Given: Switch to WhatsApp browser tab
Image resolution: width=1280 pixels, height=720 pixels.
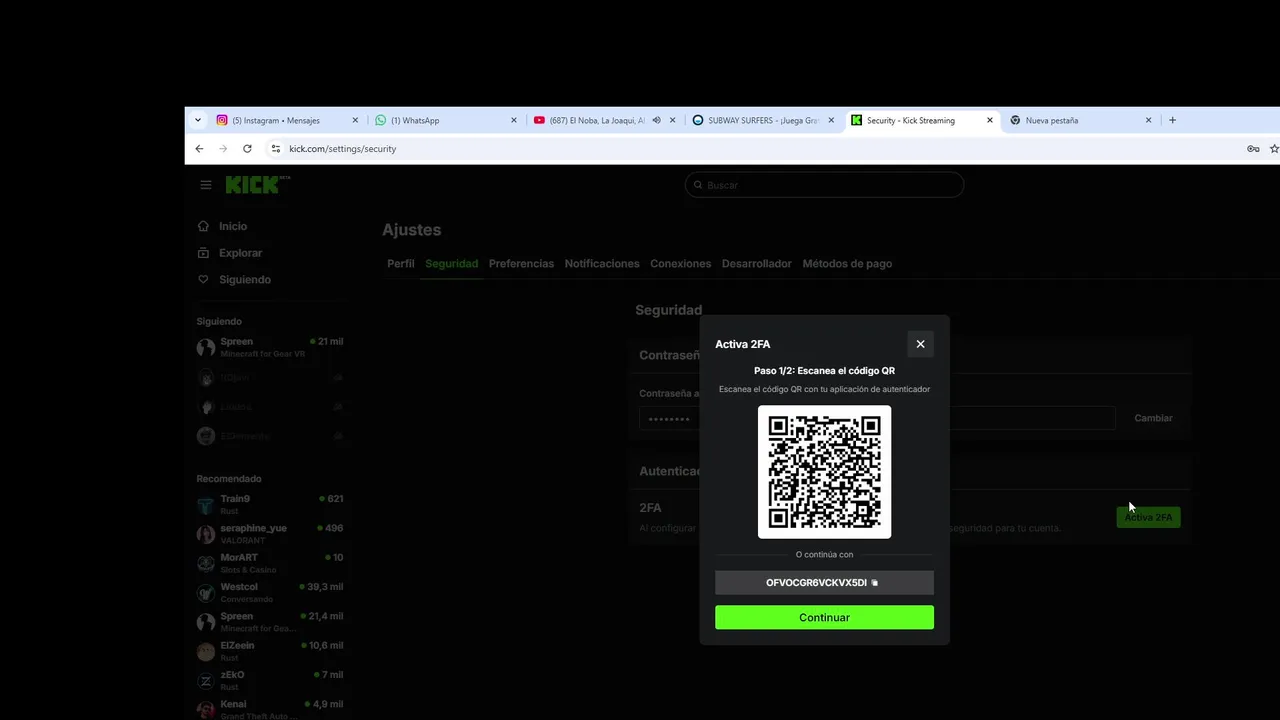Looking at the screenshot, I should pos(445,120).
